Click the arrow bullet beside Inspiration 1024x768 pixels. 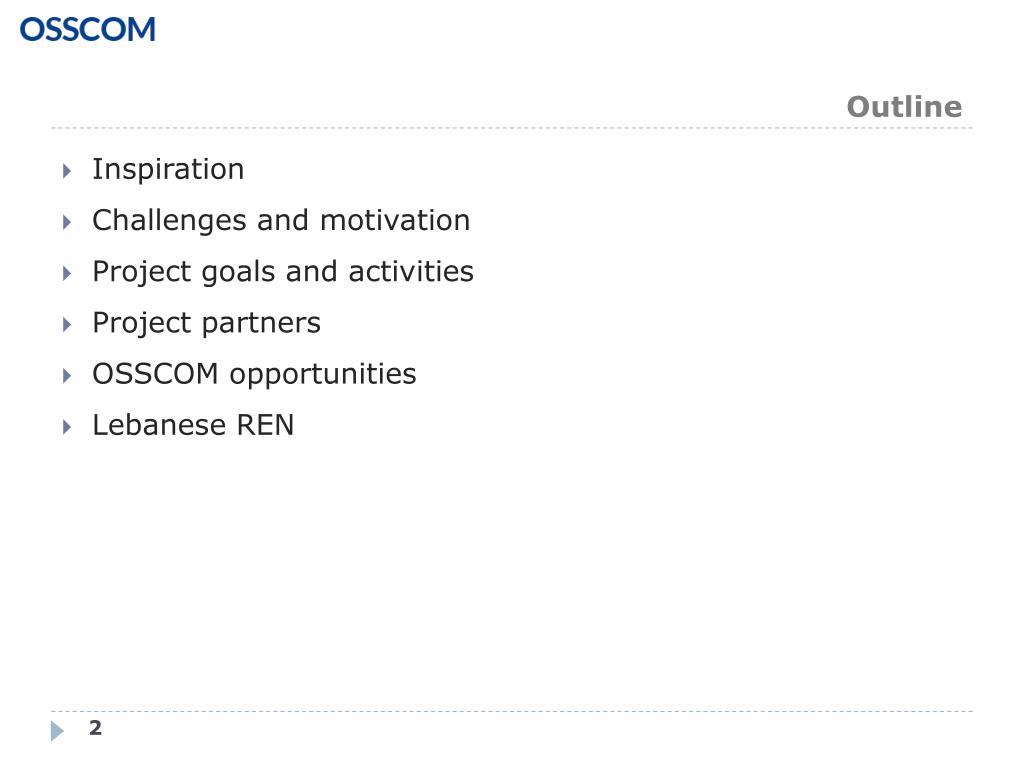[67, 171]
